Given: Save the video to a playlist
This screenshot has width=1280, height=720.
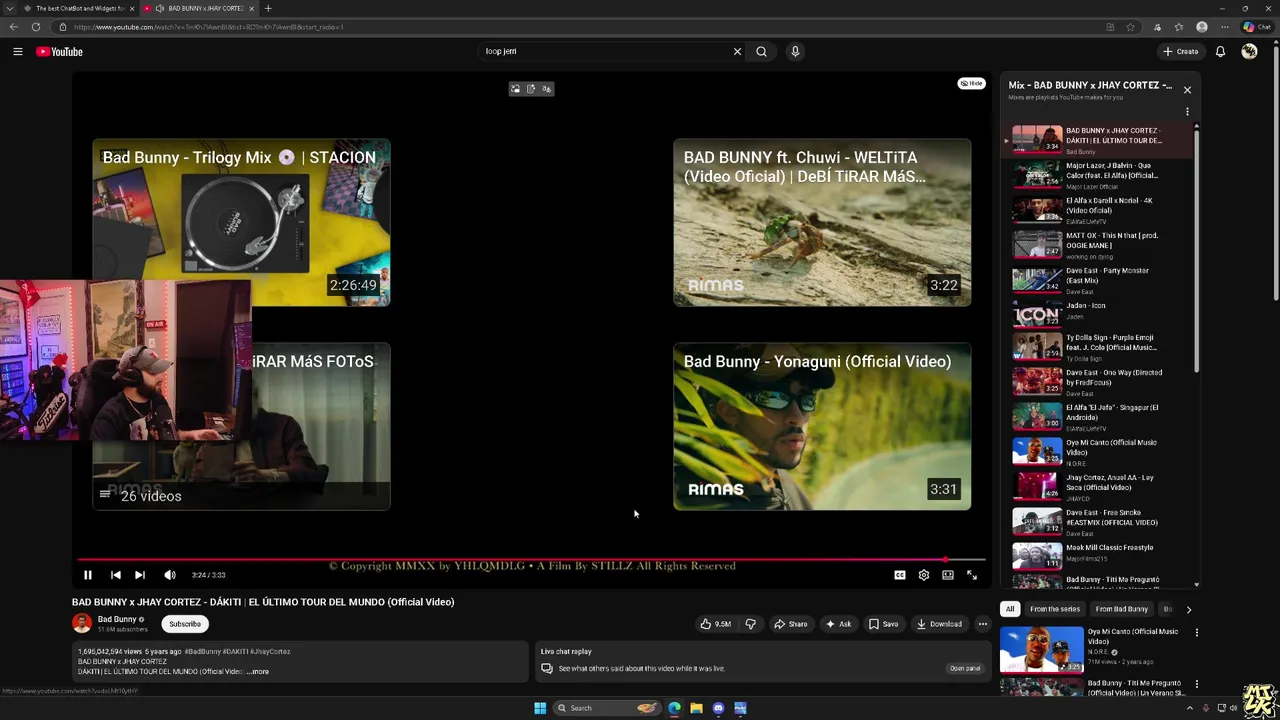Looking at the screenshot, I should (x=883, y=624).
